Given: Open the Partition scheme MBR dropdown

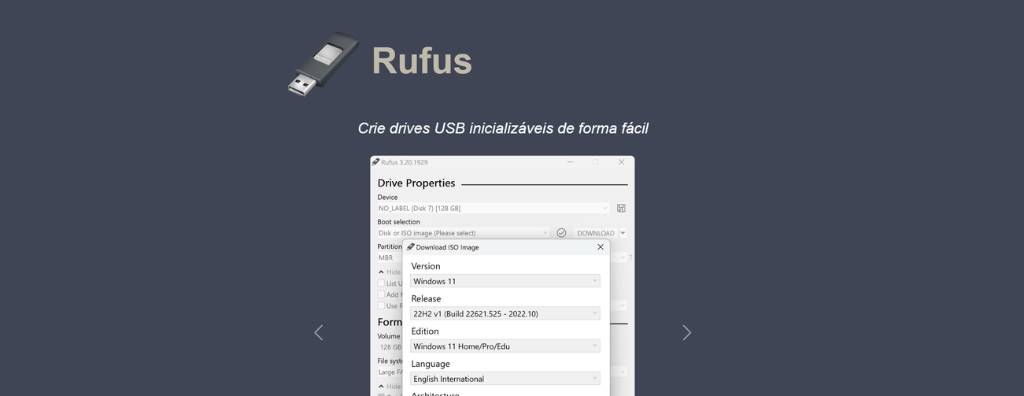Looking at the screenshot, I should [x=390, y=257].
